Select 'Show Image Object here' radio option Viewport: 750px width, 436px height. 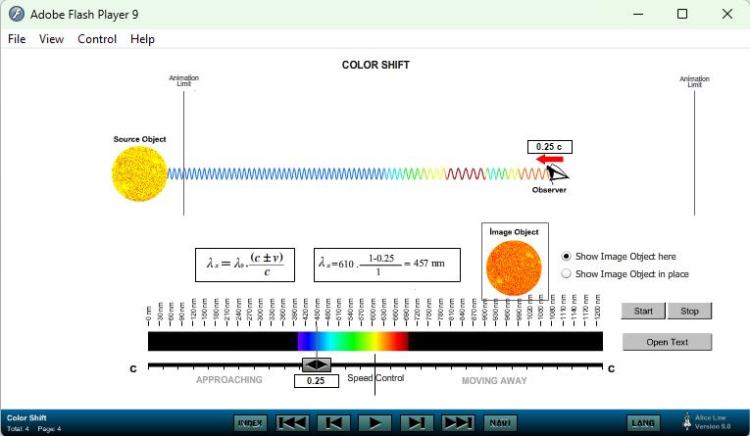click(567, 257)
